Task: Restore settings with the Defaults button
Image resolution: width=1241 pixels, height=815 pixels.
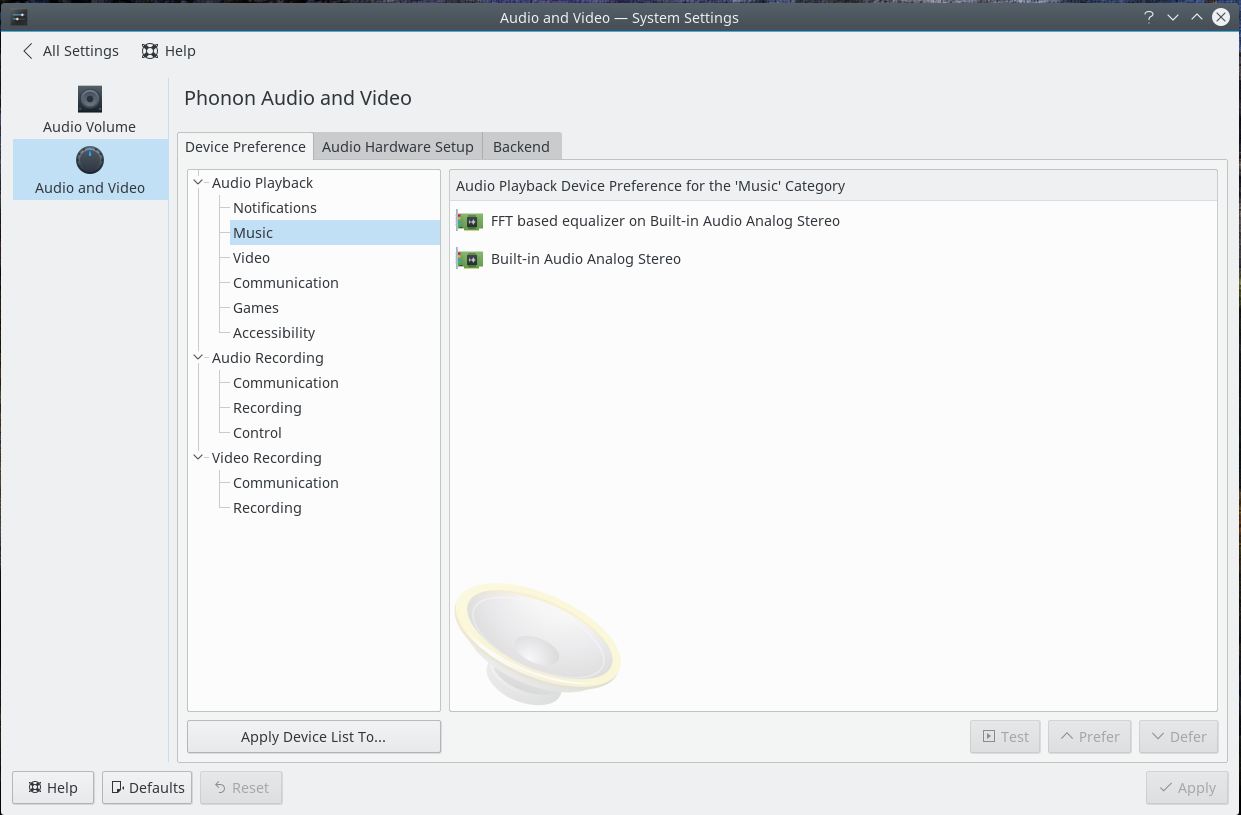Action: (x=147, y=788)
